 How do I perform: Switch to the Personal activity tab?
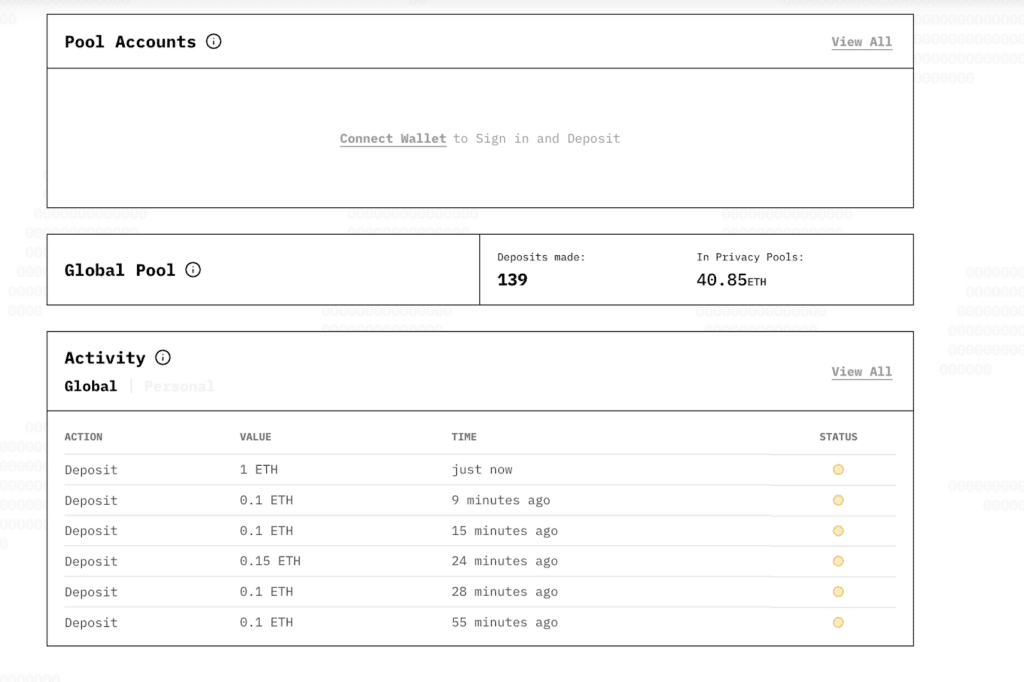(179, 386)
